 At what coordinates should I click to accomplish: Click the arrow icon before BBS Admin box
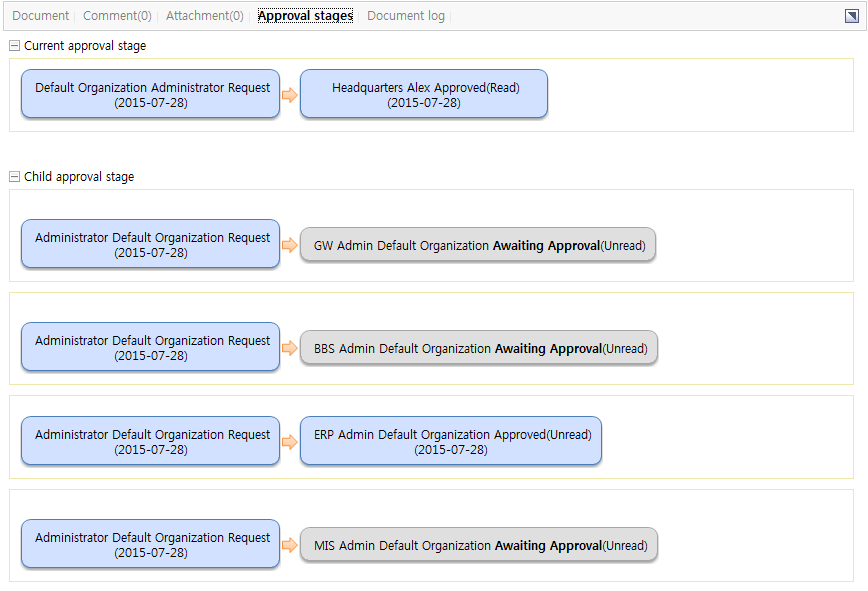[290, 348]
